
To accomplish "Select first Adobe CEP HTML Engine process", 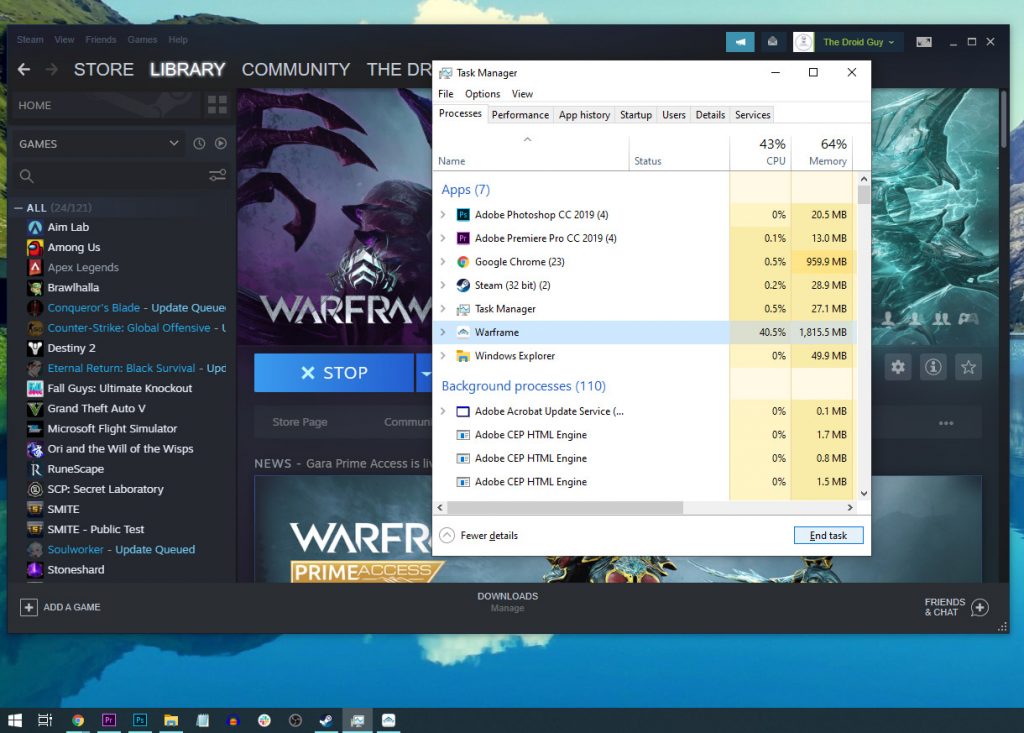I will click(643, 434).
